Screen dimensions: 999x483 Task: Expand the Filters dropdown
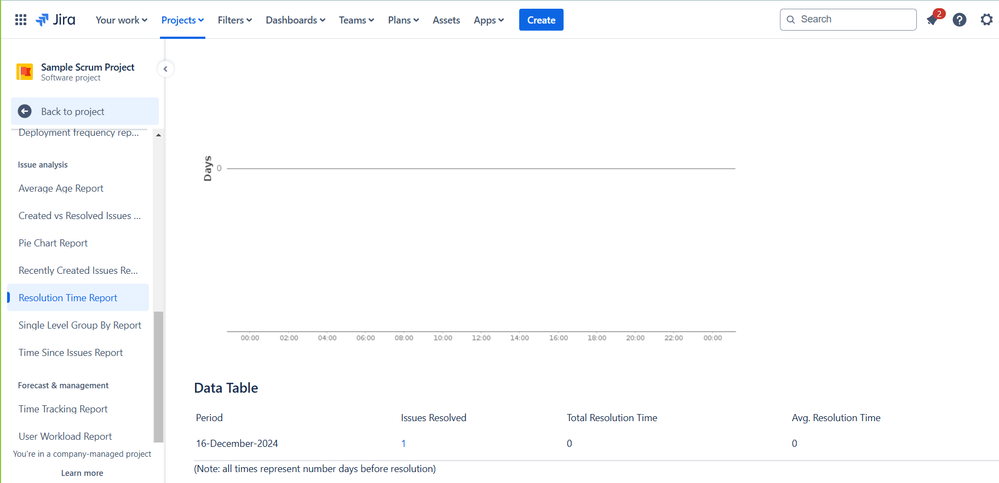click(x=235, y=20)
